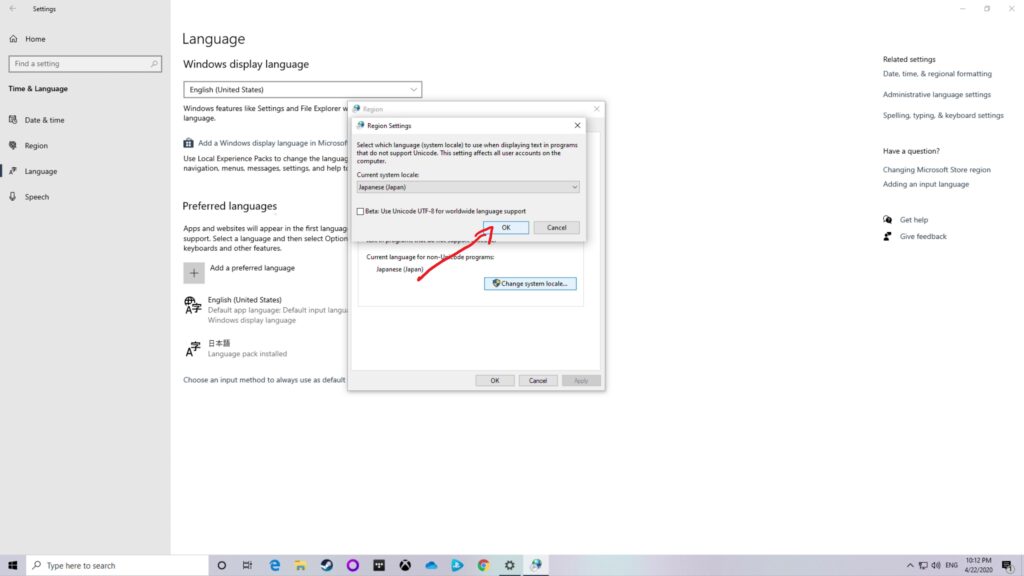Open Administrative language settings link

click(936, 95)
